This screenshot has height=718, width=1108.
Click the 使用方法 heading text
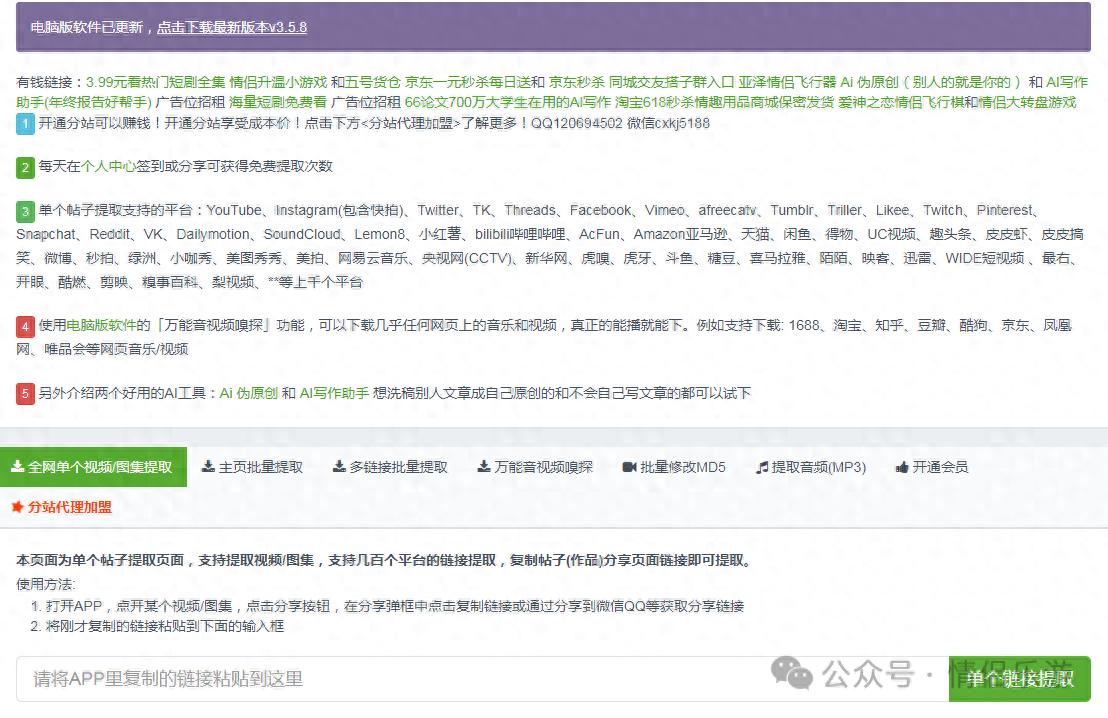45,584
